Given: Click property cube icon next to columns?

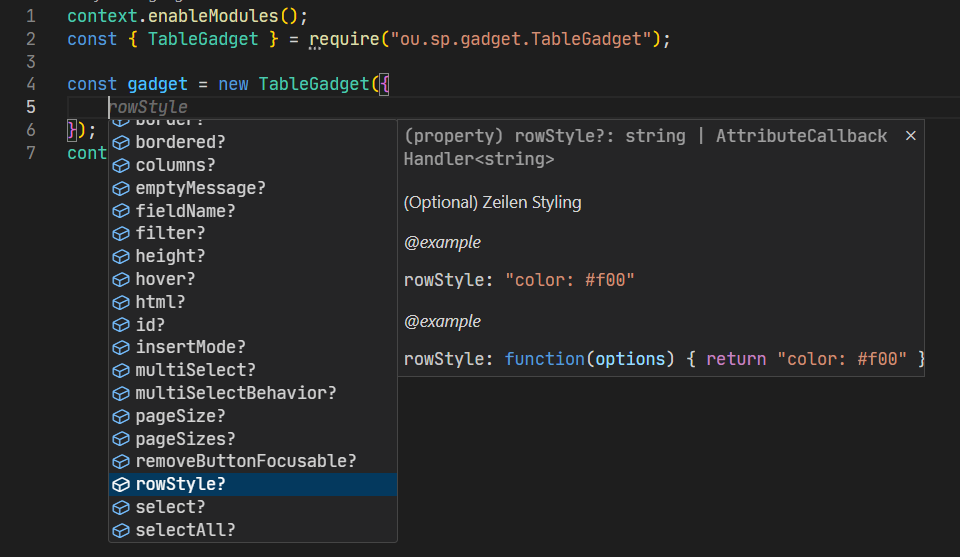Looking at the screenshot, I should coord(121,165).
